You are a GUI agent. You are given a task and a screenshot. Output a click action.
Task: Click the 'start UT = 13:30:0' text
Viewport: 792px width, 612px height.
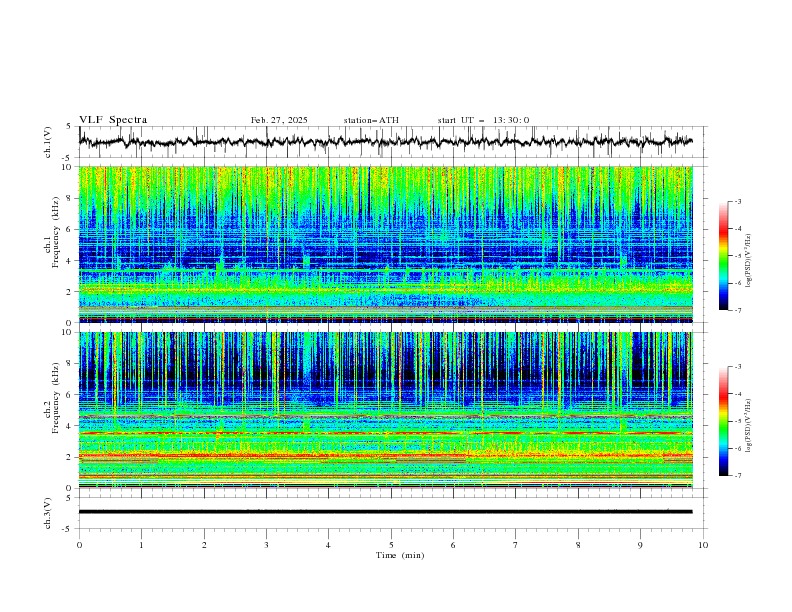(483, 120)
